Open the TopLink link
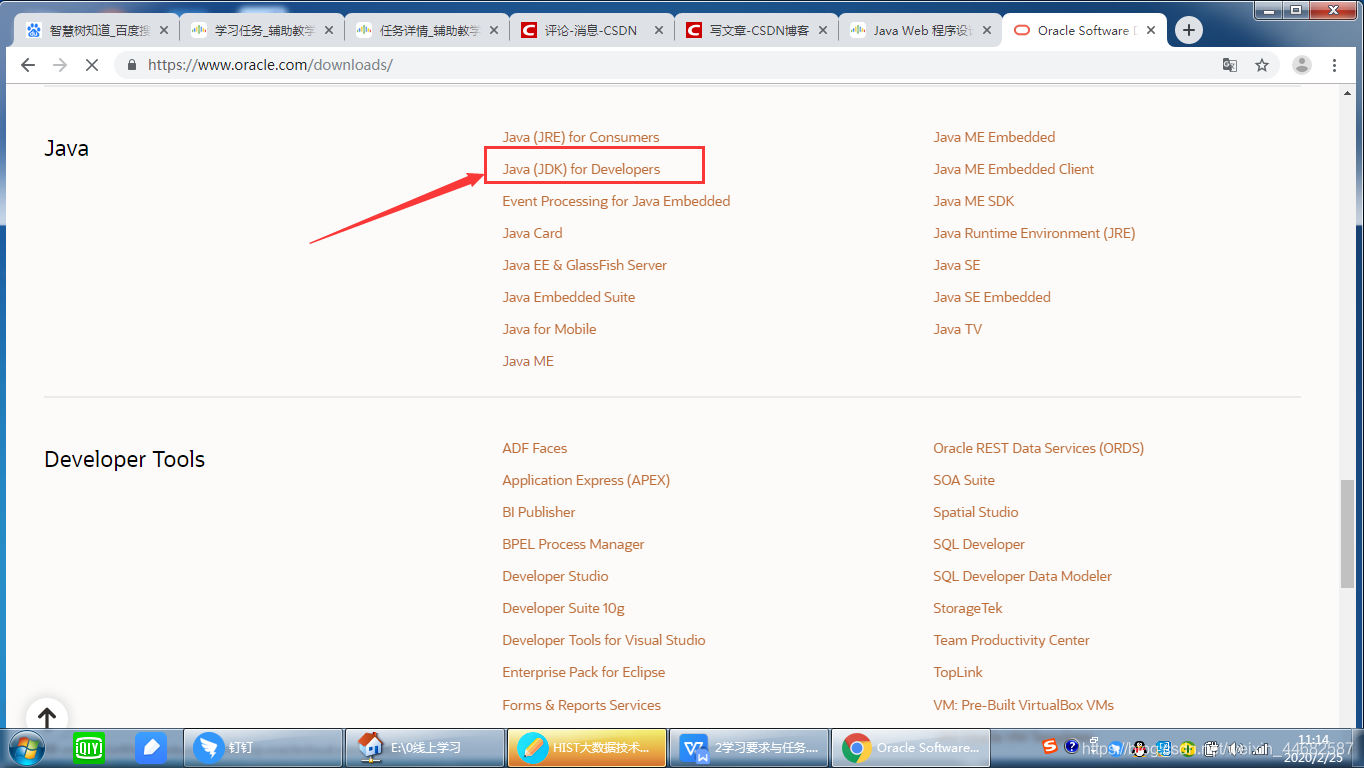Image resolution: width=1364 pixels, height=768 pixels. click(x=958, y=672)
